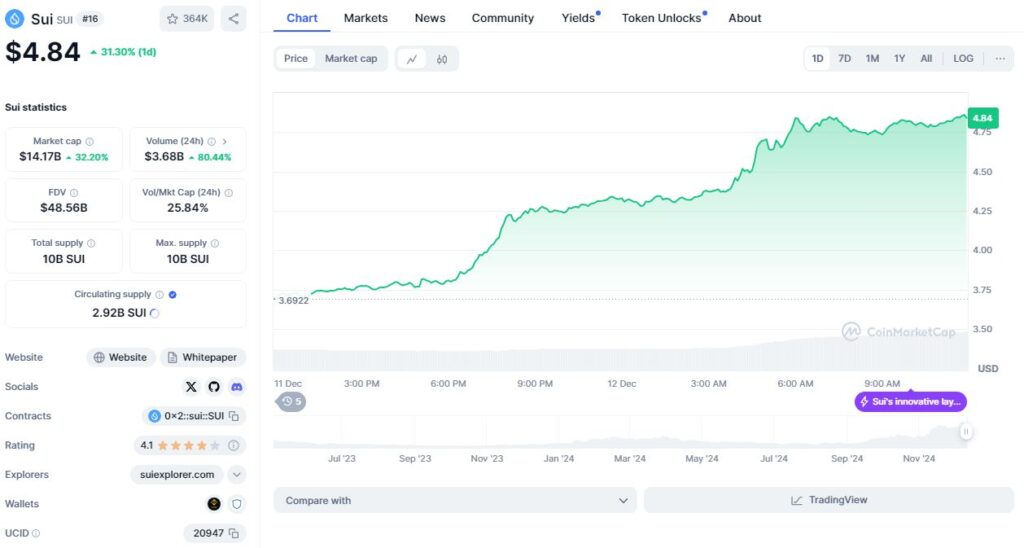The image size is (1024, 548).
Task: Show Circulating supply info icon
Action: (159, 295)
